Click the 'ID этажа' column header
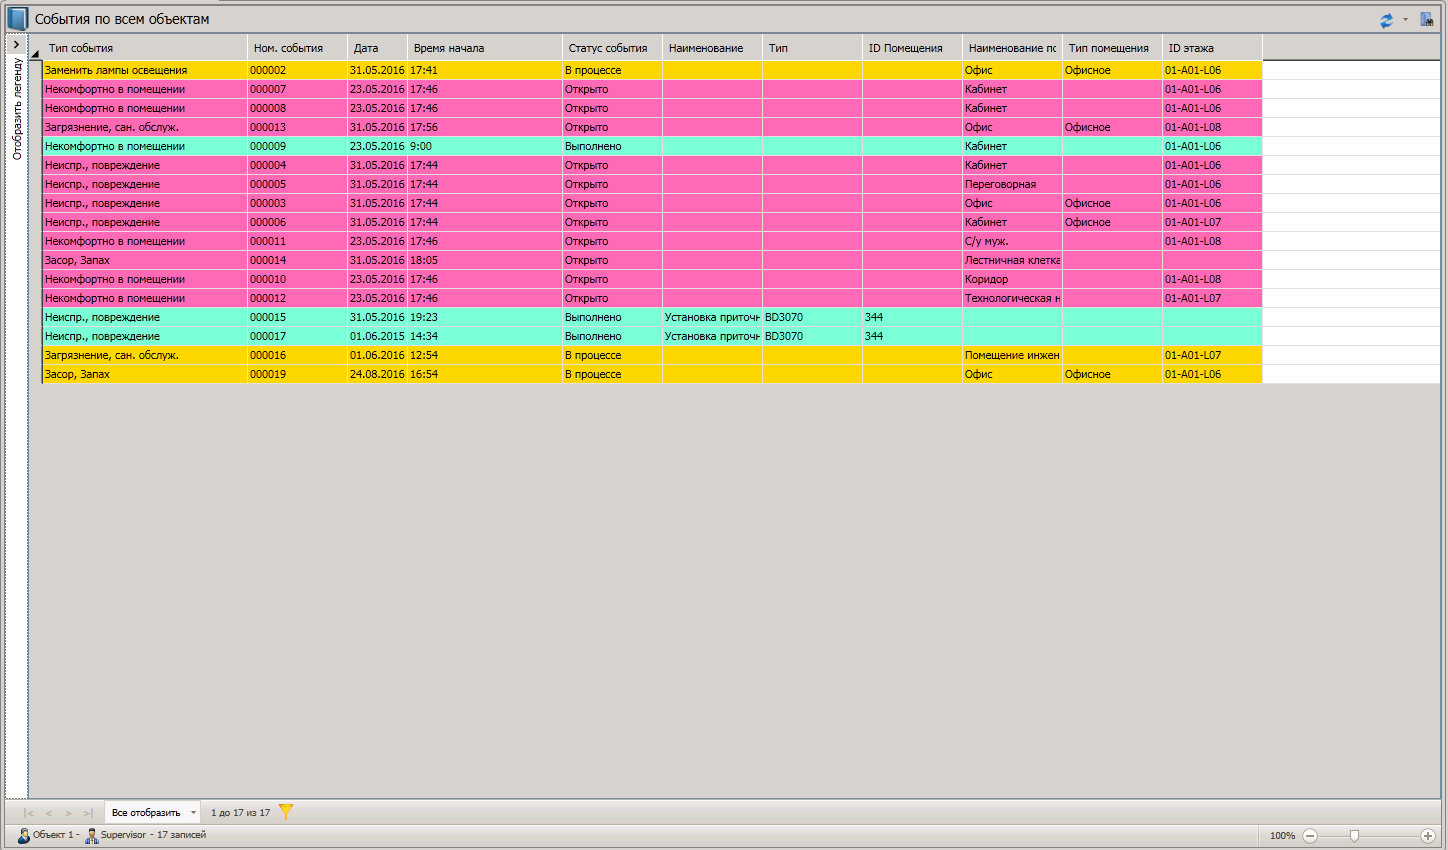1448x850 pixels. (1212, 48)
